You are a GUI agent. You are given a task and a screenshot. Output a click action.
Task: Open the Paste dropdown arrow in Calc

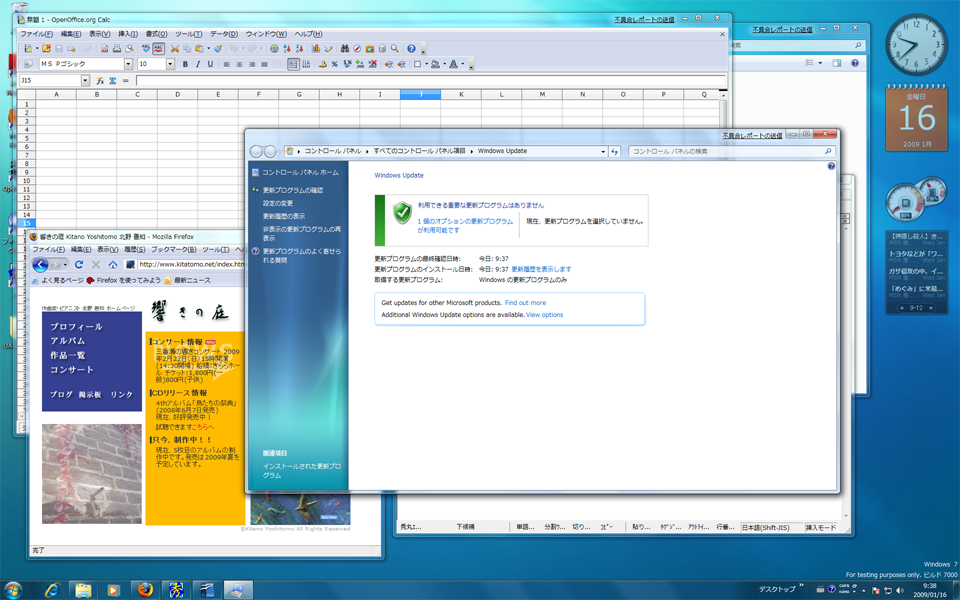[209, 48]
